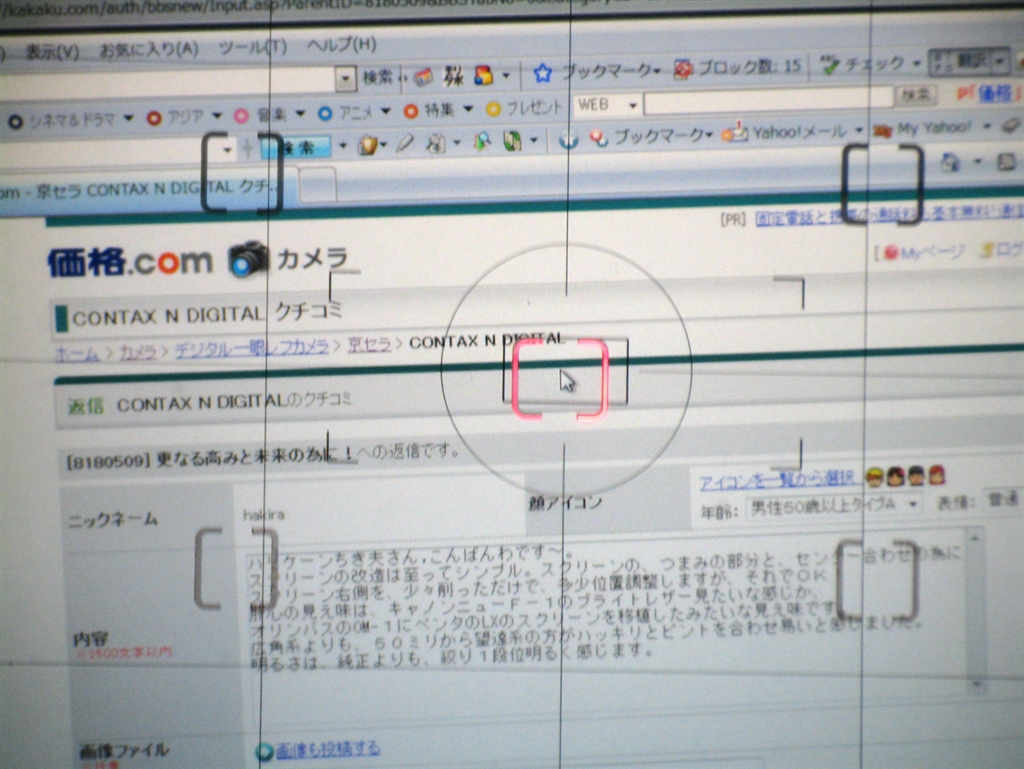Click the camera icon beside カメラ
The width and height of the screenshot is (1024, 769).
click(x=248, y=259)
